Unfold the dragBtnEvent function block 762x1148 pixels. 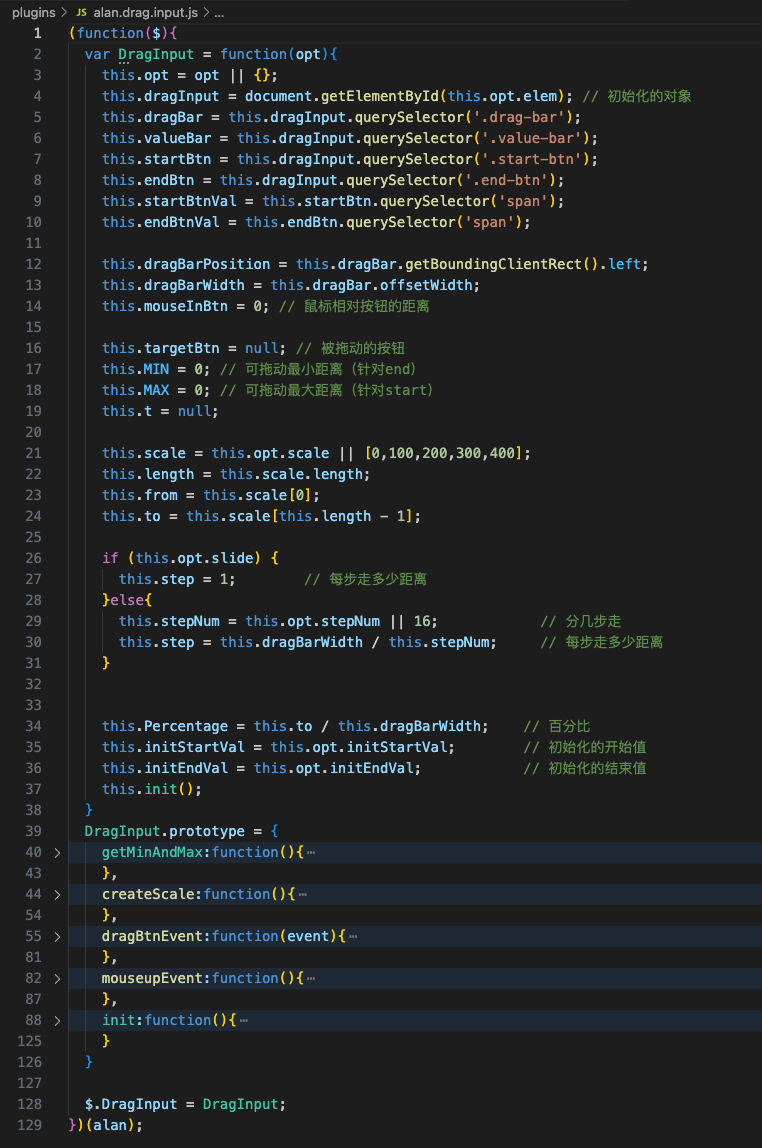point(57,936)
